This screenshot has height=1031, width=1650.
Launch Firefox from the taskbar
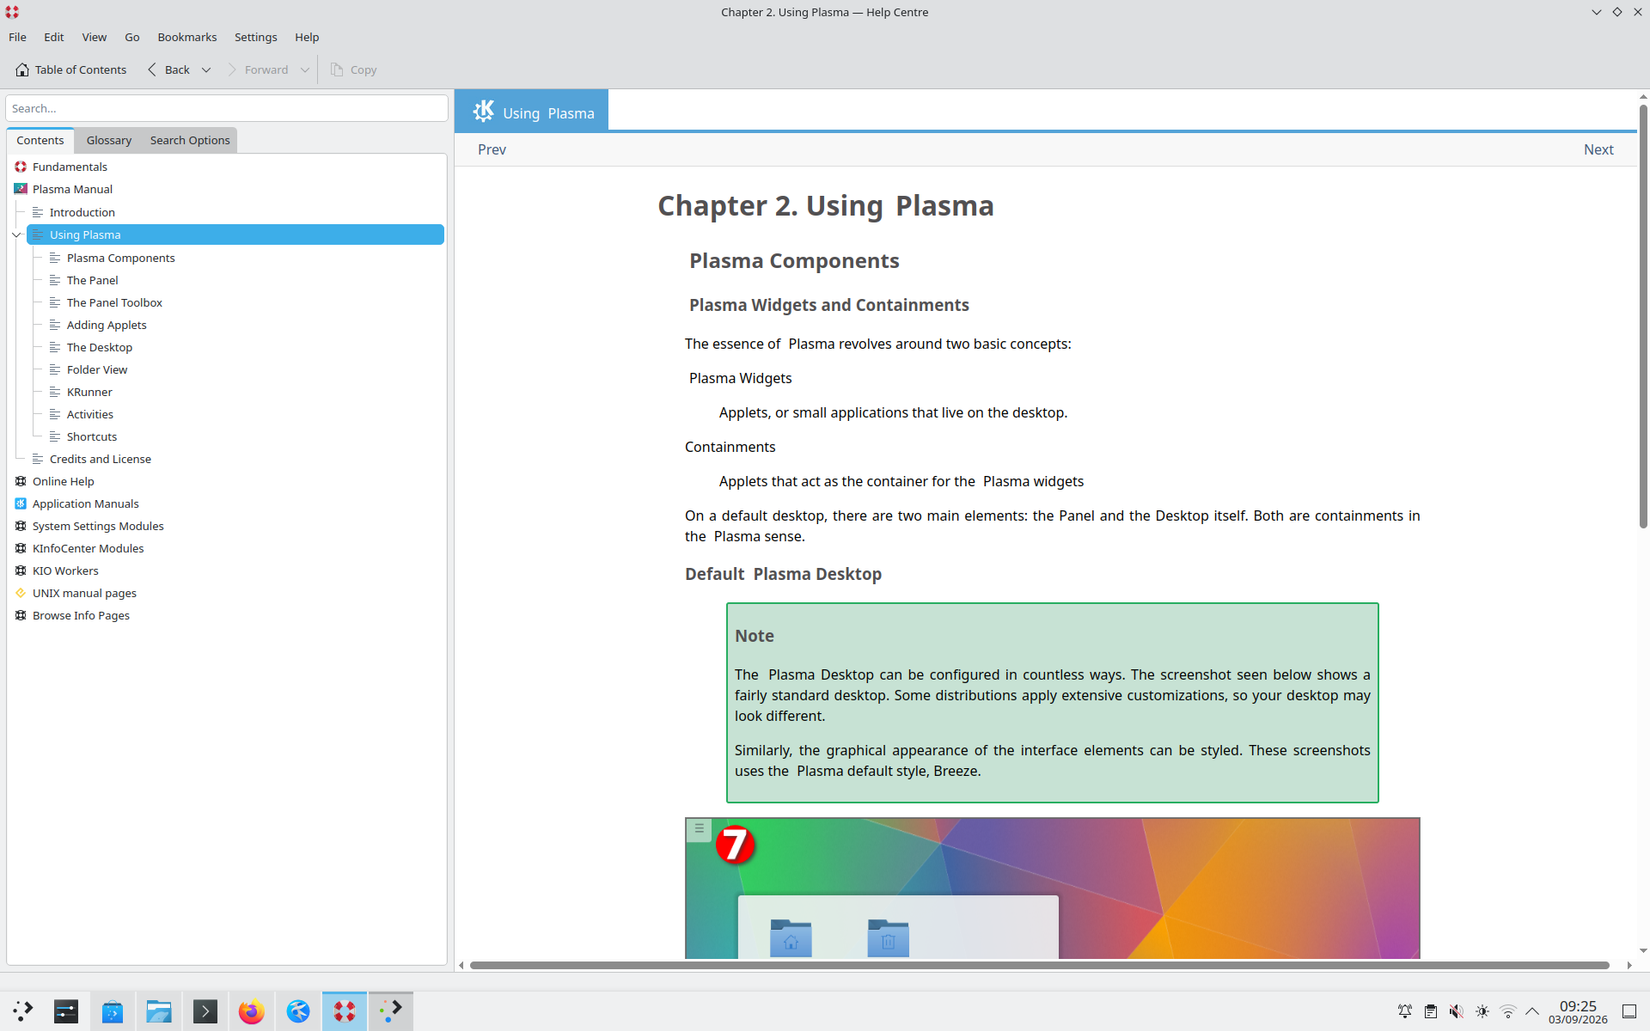pos(251,1011)
